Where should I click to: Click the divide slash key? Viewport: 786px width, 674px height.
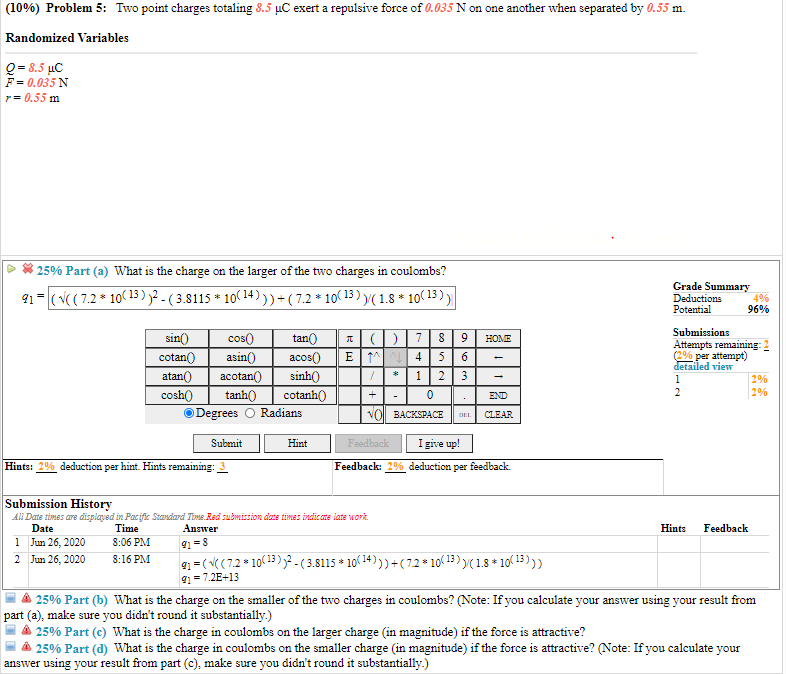click(372, 376)
